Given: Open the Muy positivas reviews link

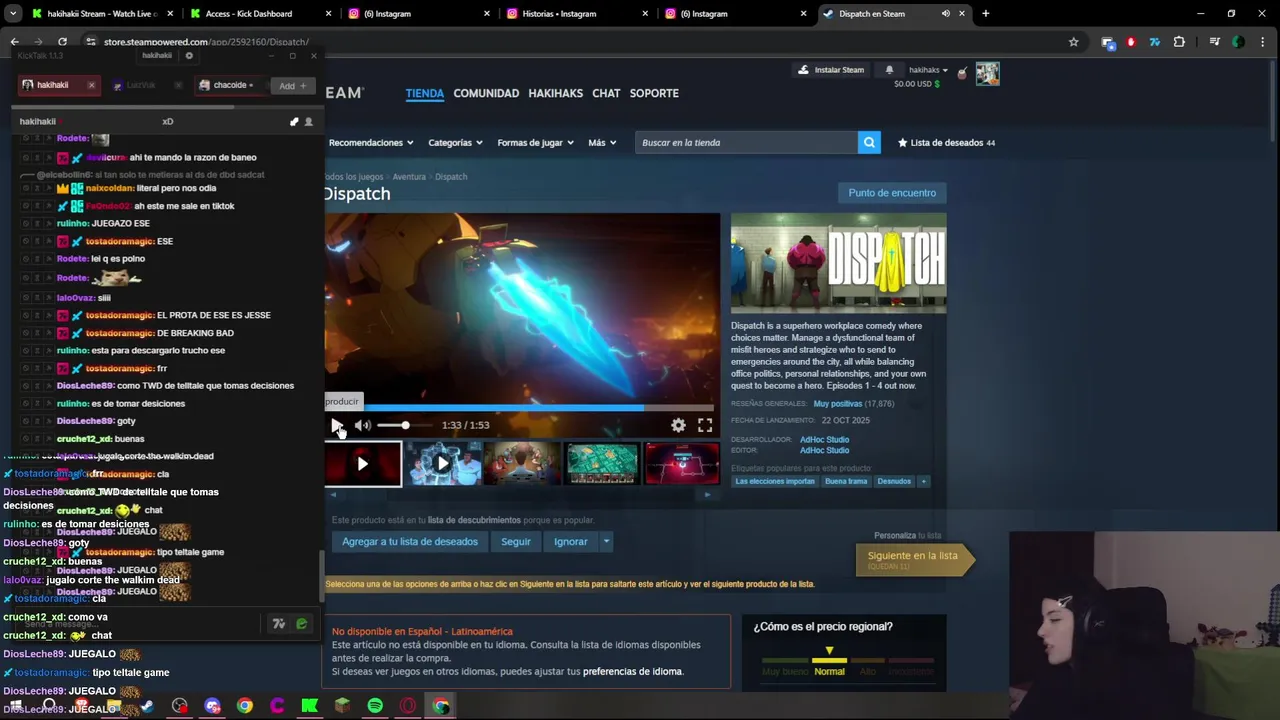Looking at the screenshot, I should [837, 404].
